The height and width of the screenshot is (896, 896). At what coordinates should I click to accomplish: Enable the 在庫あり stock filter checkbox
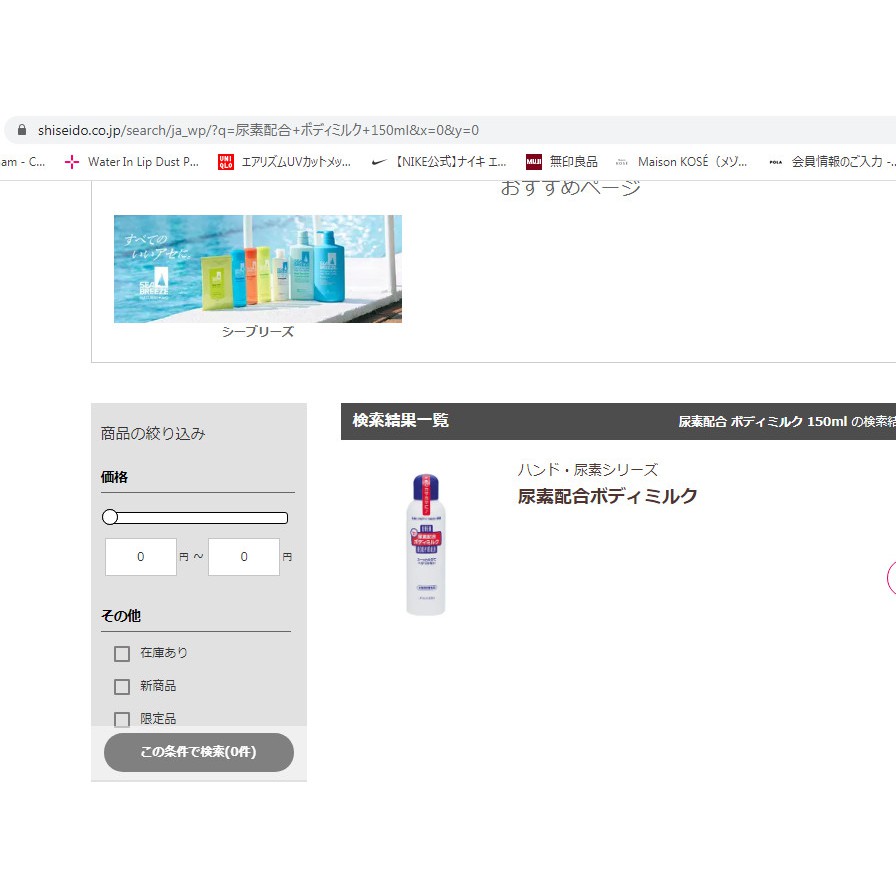click(x=122, y=653)
